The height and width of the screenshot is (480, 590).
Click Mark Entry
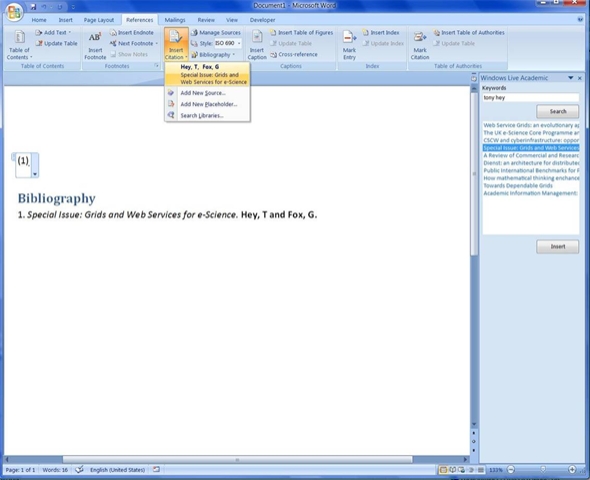[x=349, y=45]
